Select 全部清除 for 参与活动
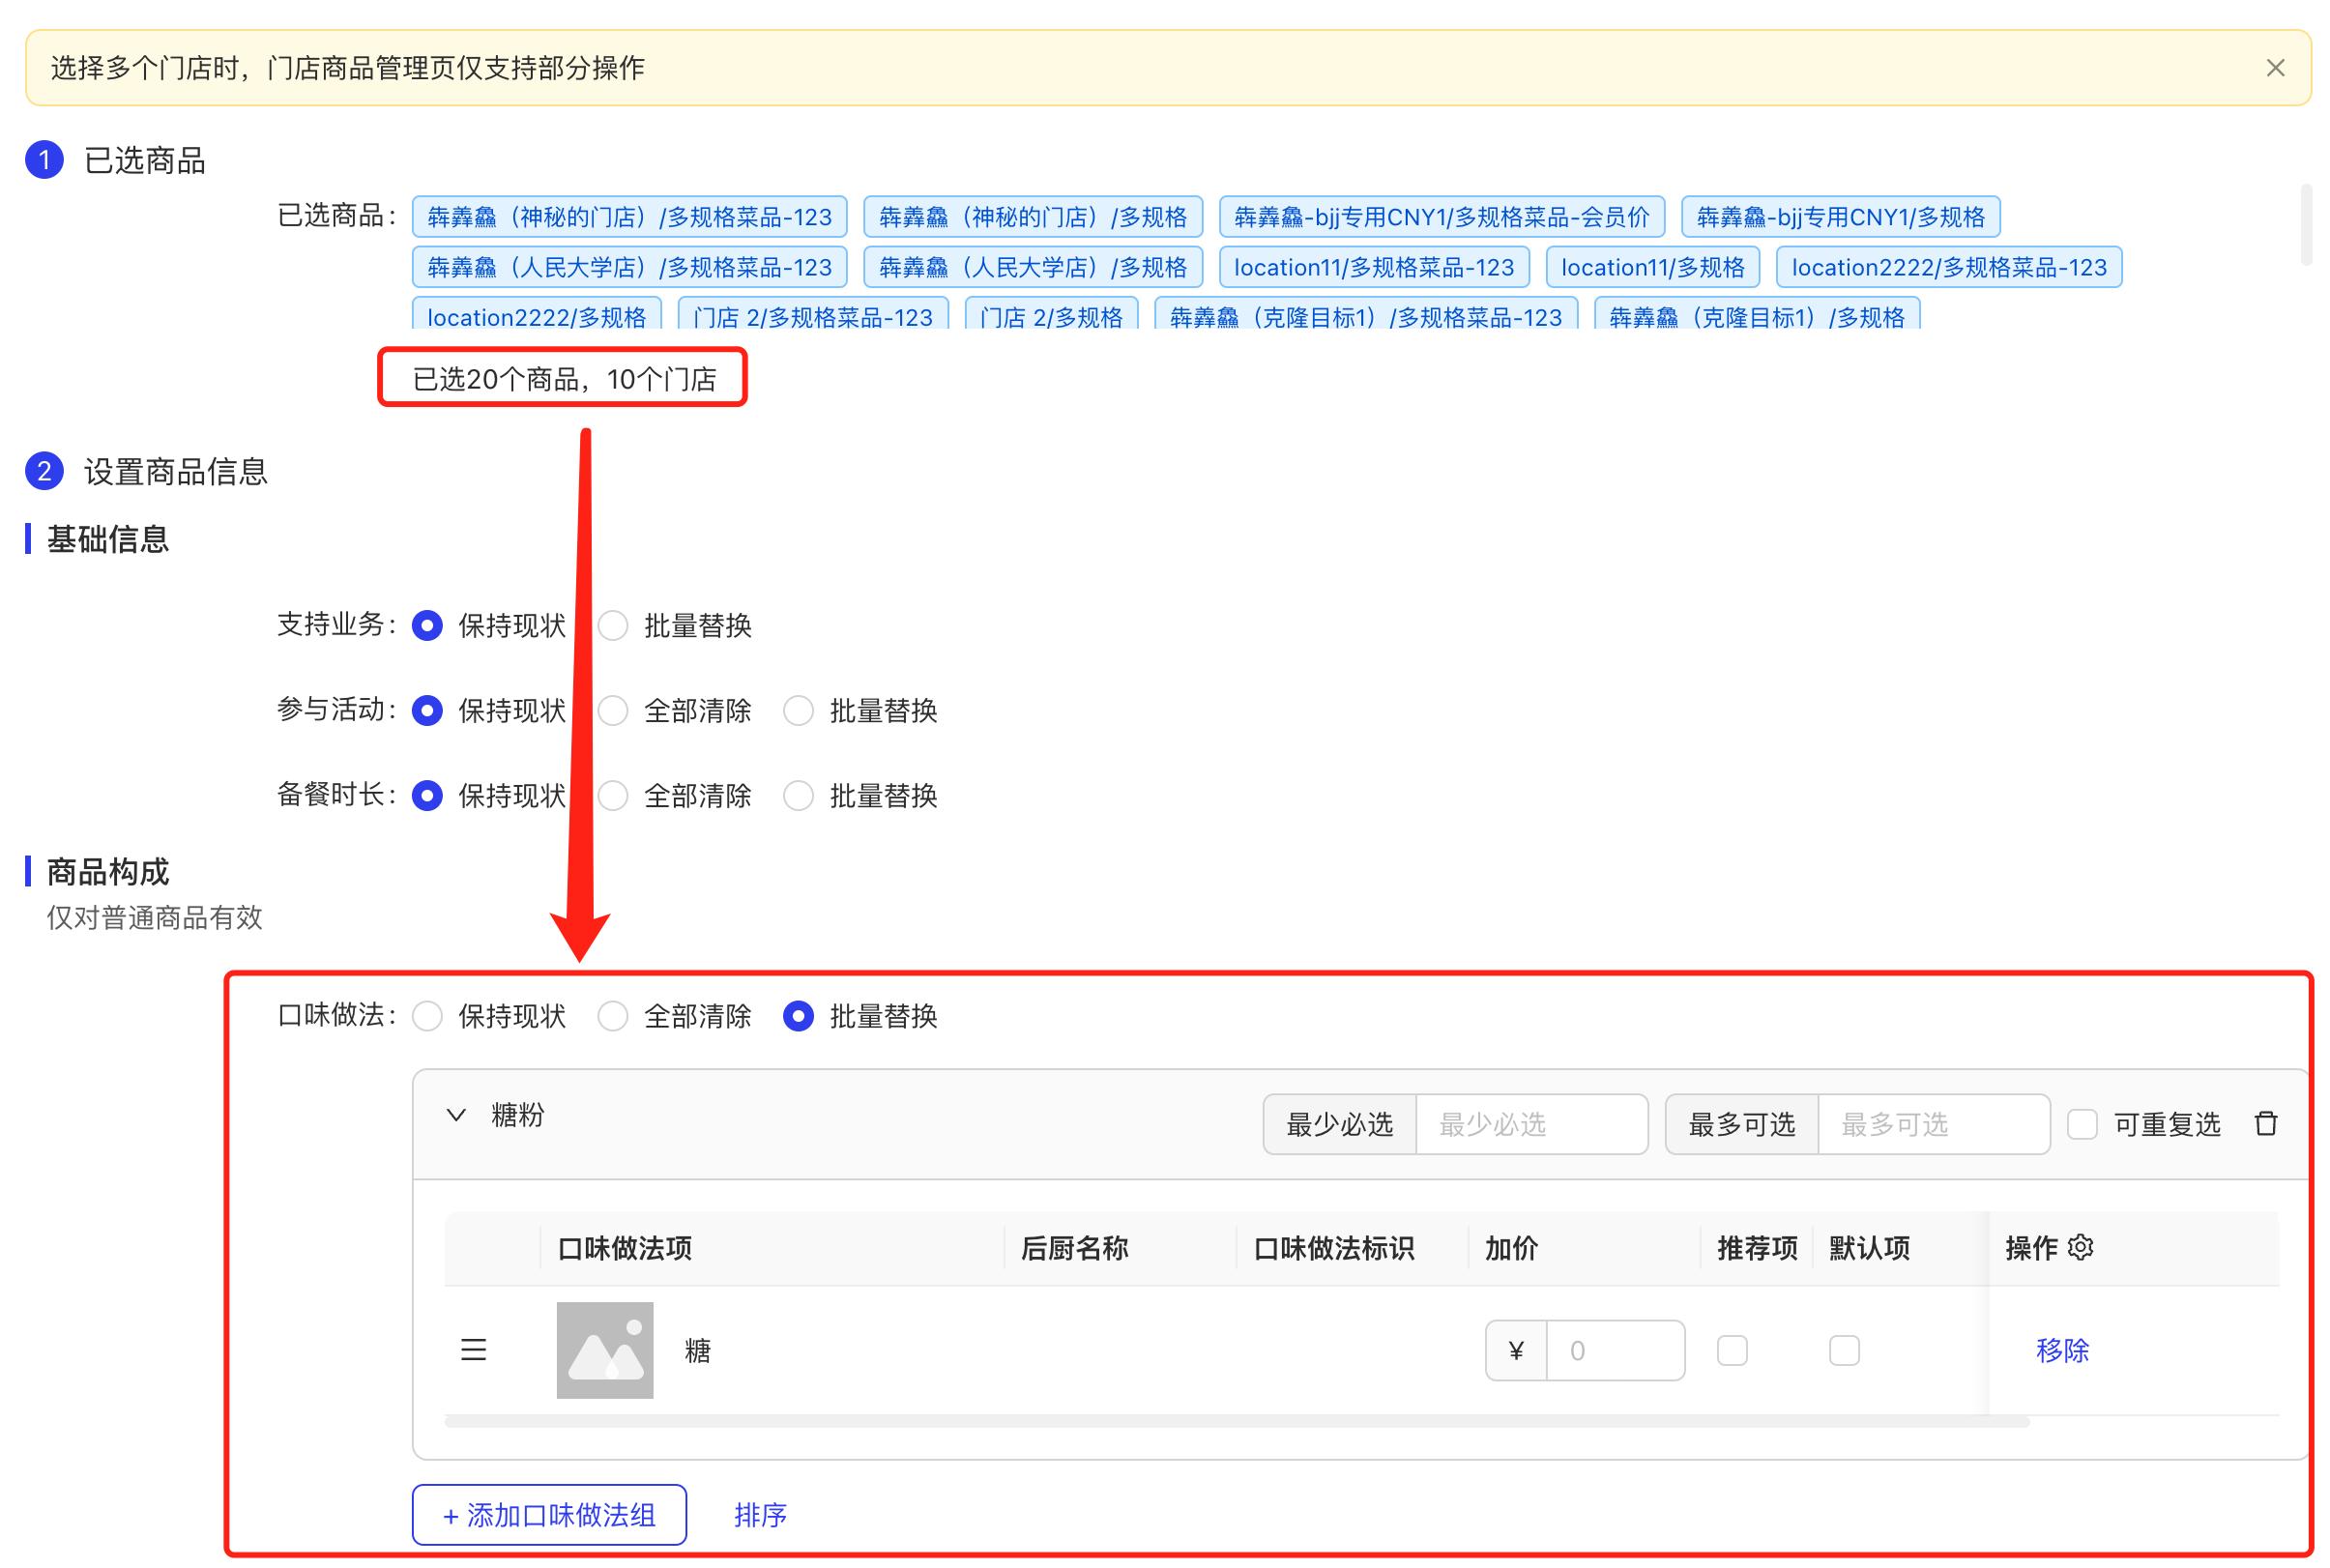Screen dimensions: 2330x1568 (613, 711)
